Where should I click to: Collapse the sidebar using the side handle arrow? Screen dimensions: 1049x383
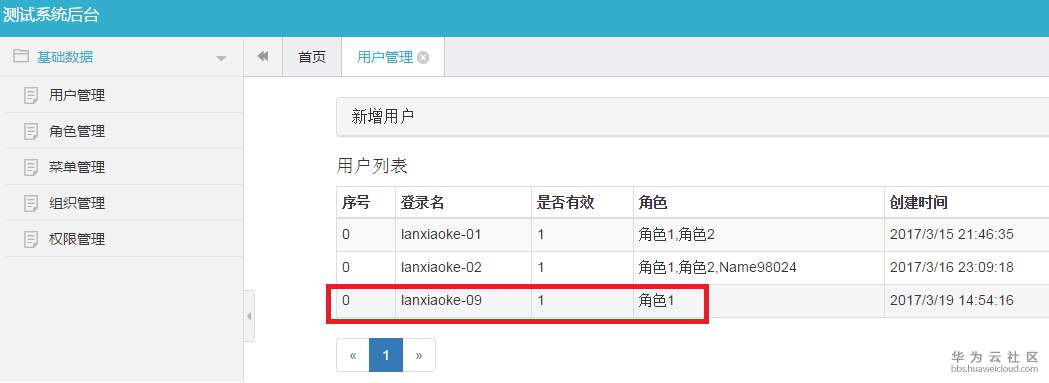[x=249, y=316]
